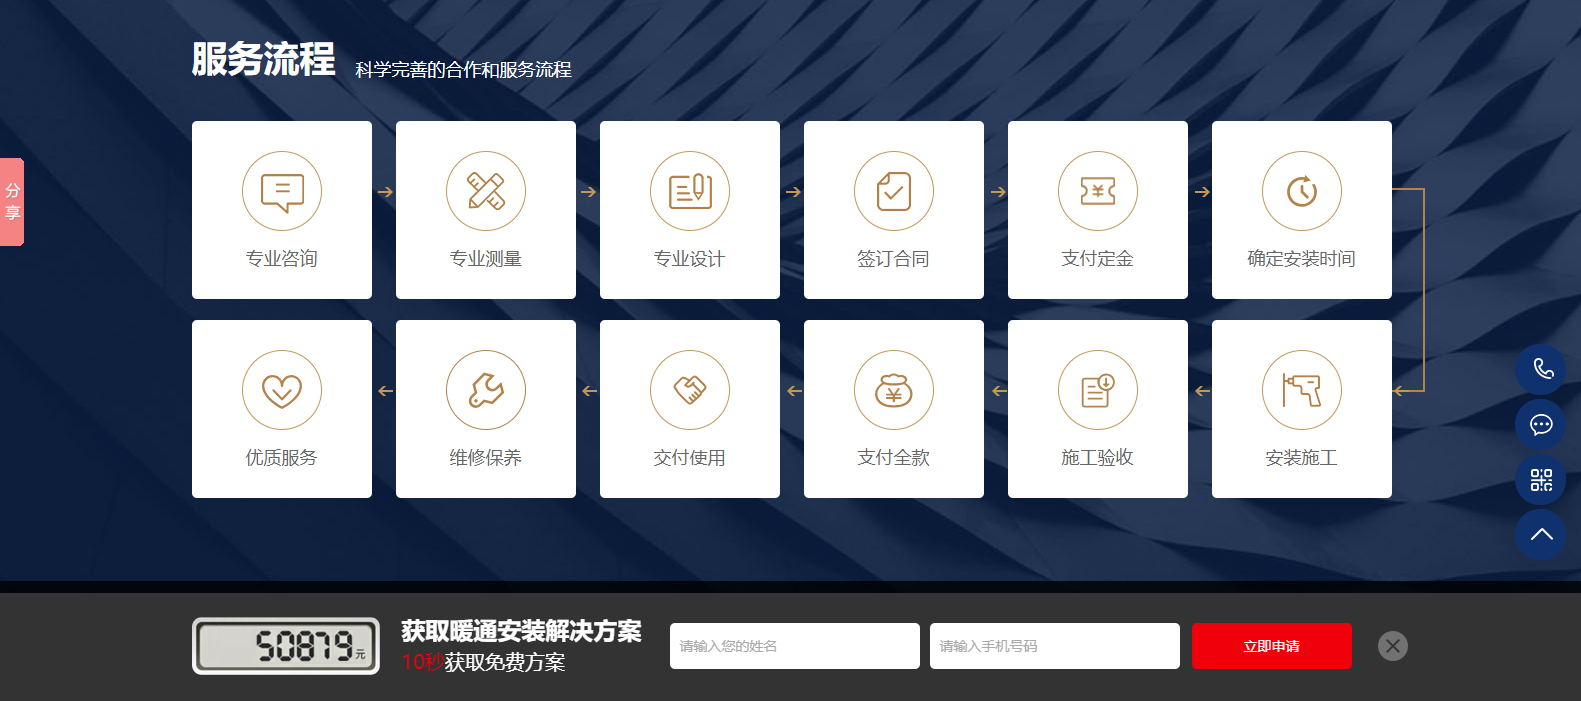Focus the 请输入您的姓名 name field
Image resolution: width=1581 pixels, height=701 pixels.
(794, 646)
